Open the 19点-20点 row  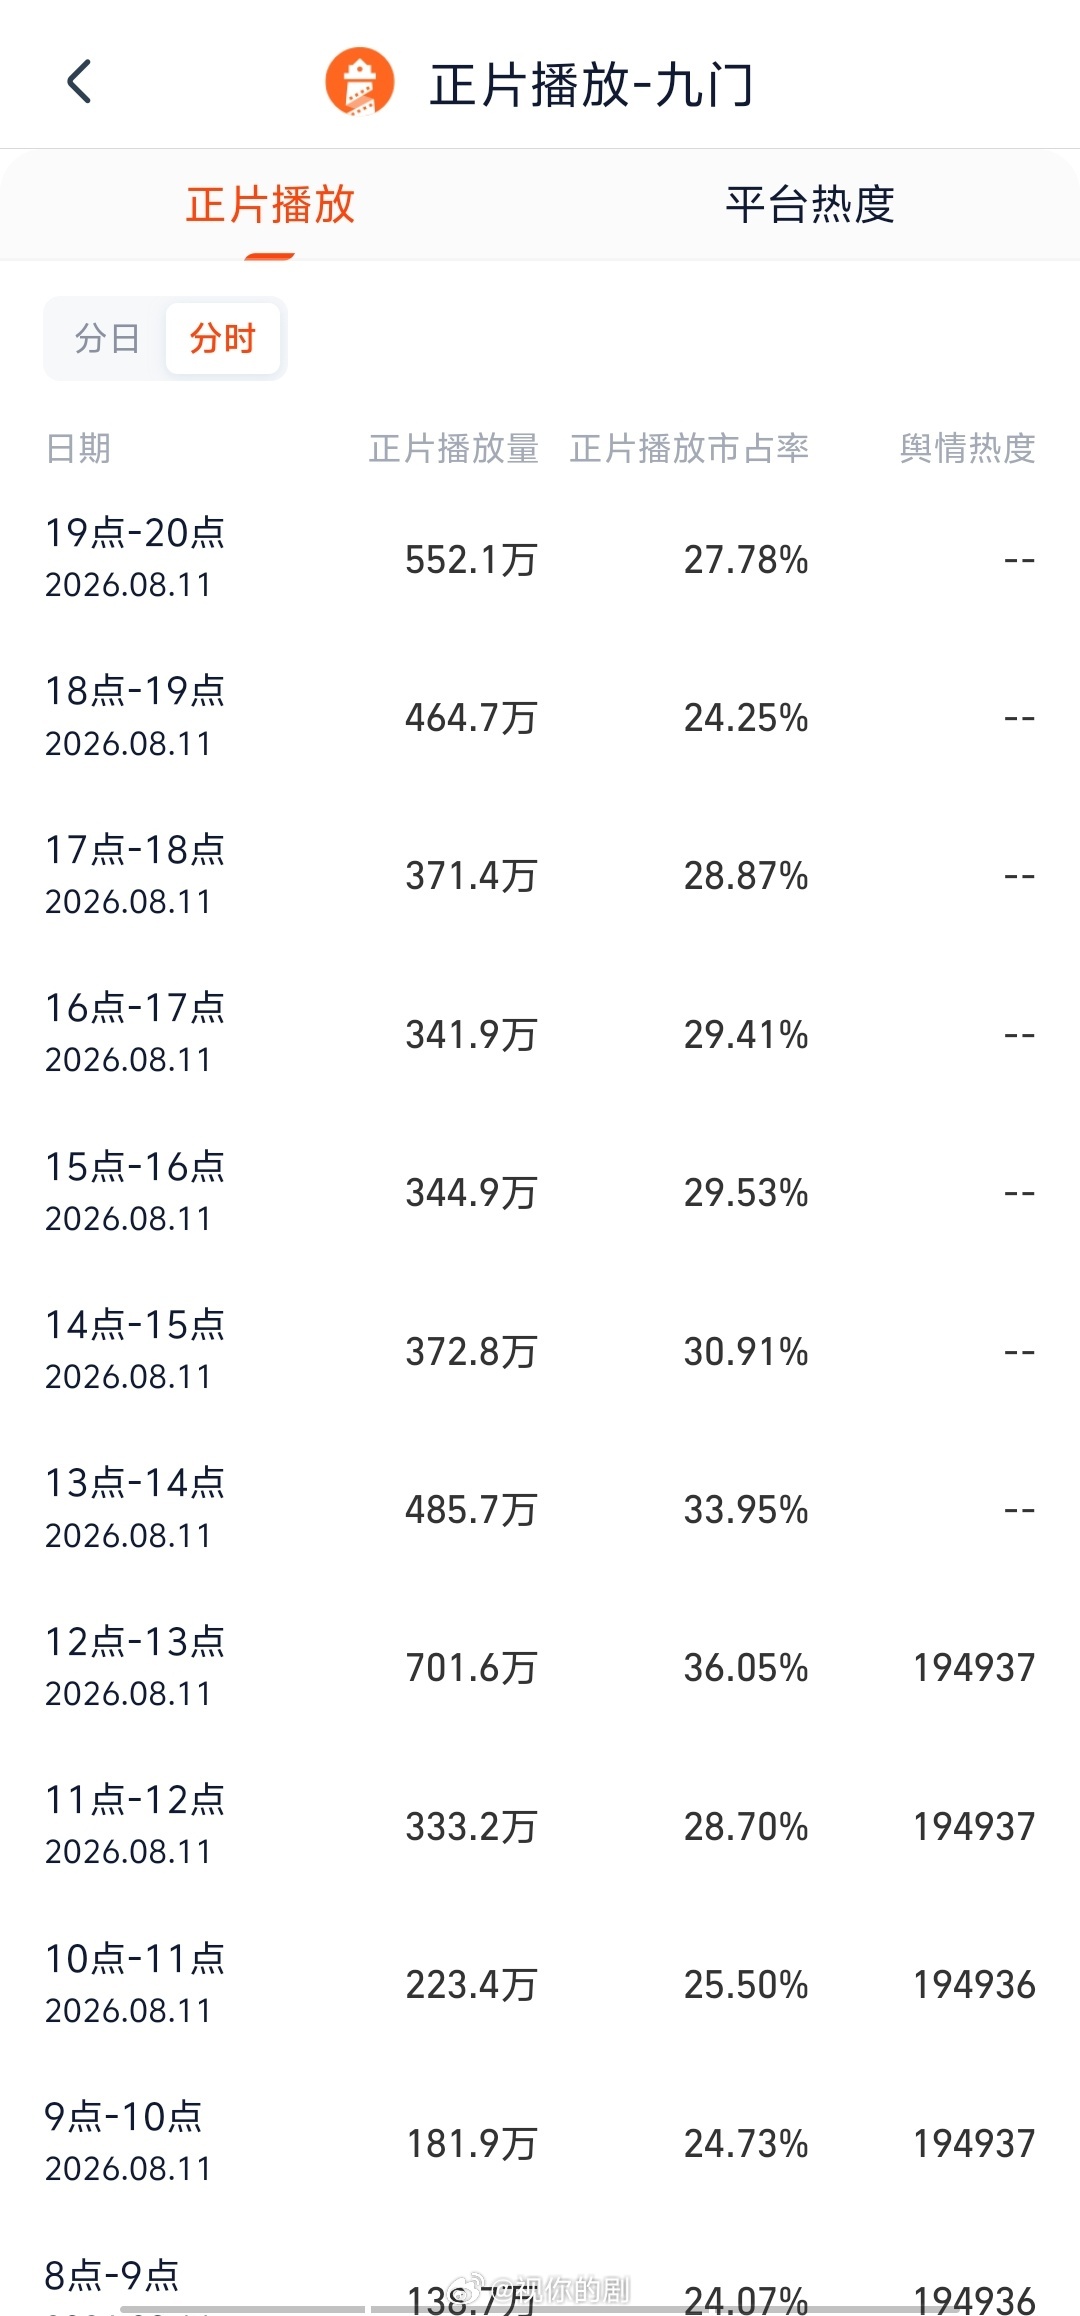click(540, 559)
